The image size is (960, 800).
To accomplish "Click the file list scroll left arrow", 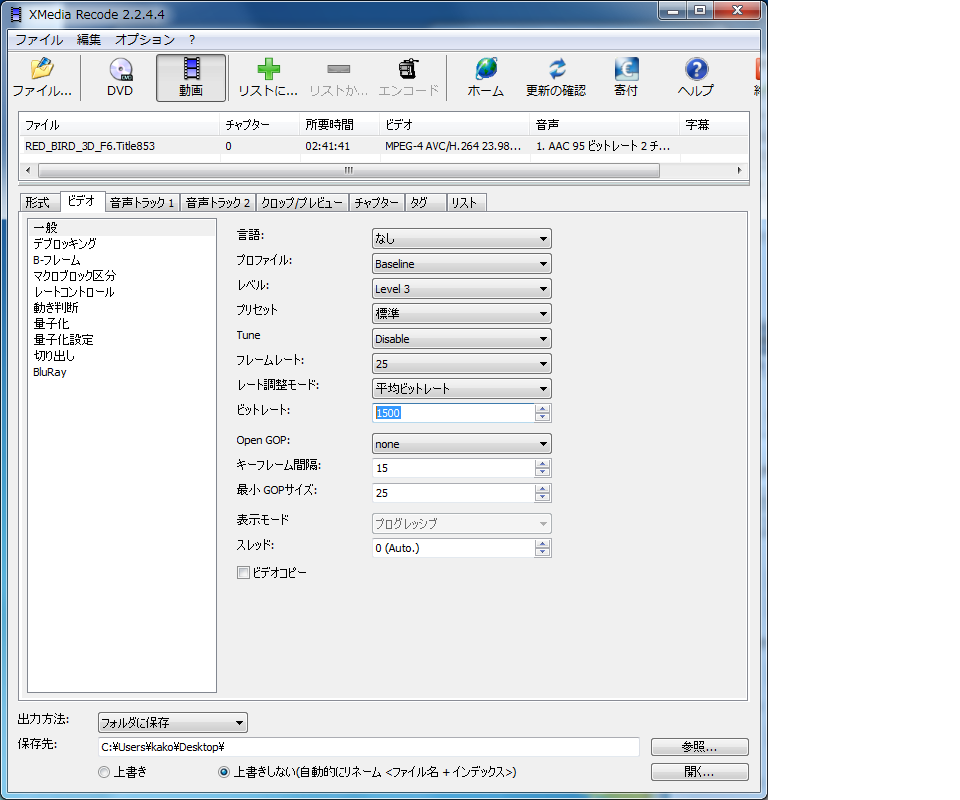I will pyautogui.click(x=28, y=170).
